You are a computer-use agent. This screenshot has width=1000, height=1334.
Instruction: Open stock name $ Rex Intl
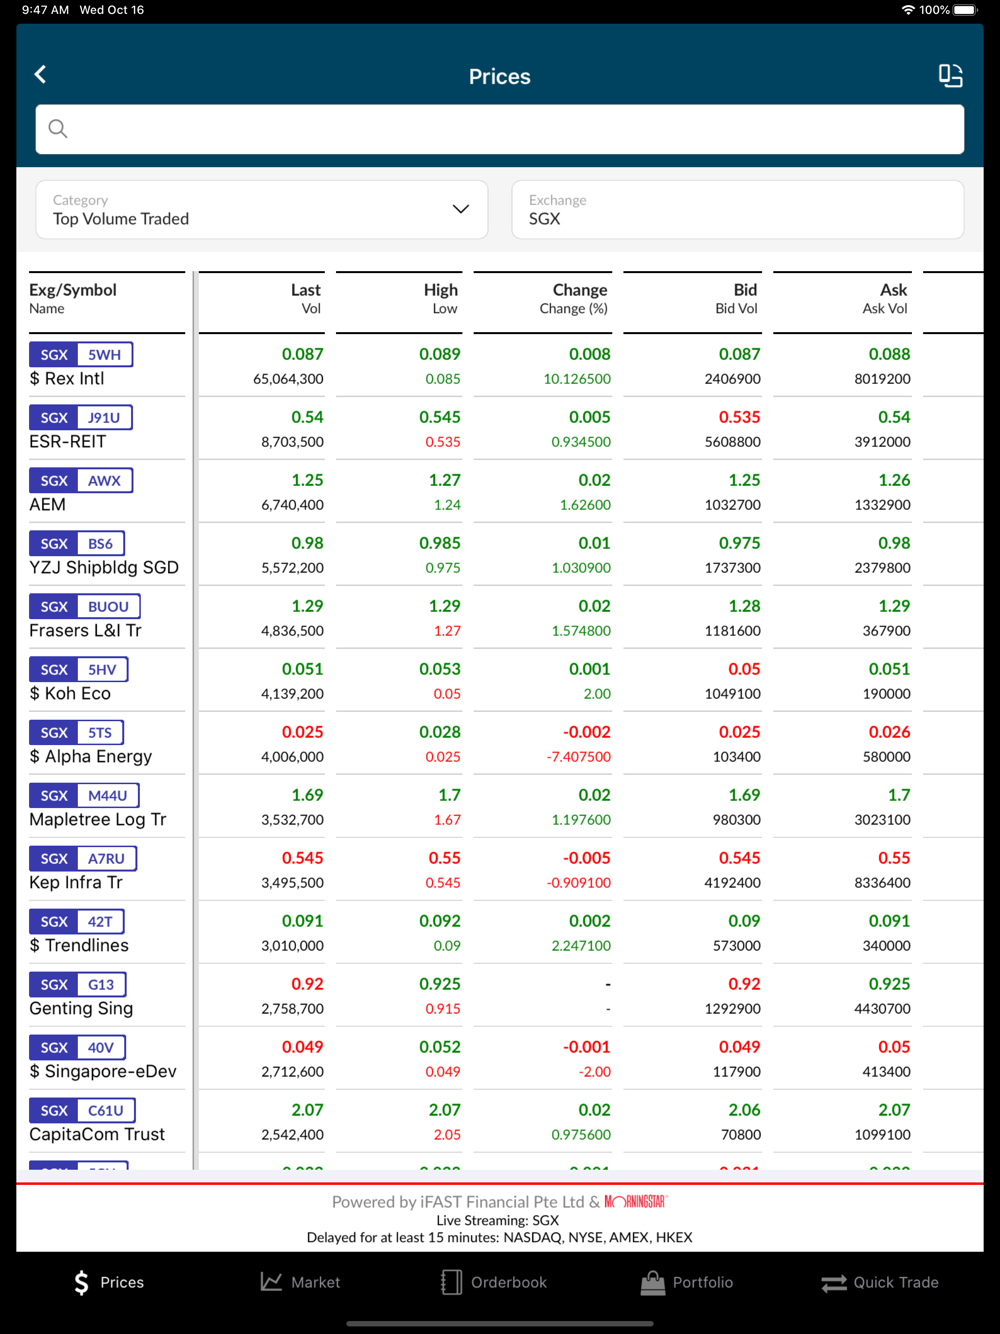coord(67,379)
